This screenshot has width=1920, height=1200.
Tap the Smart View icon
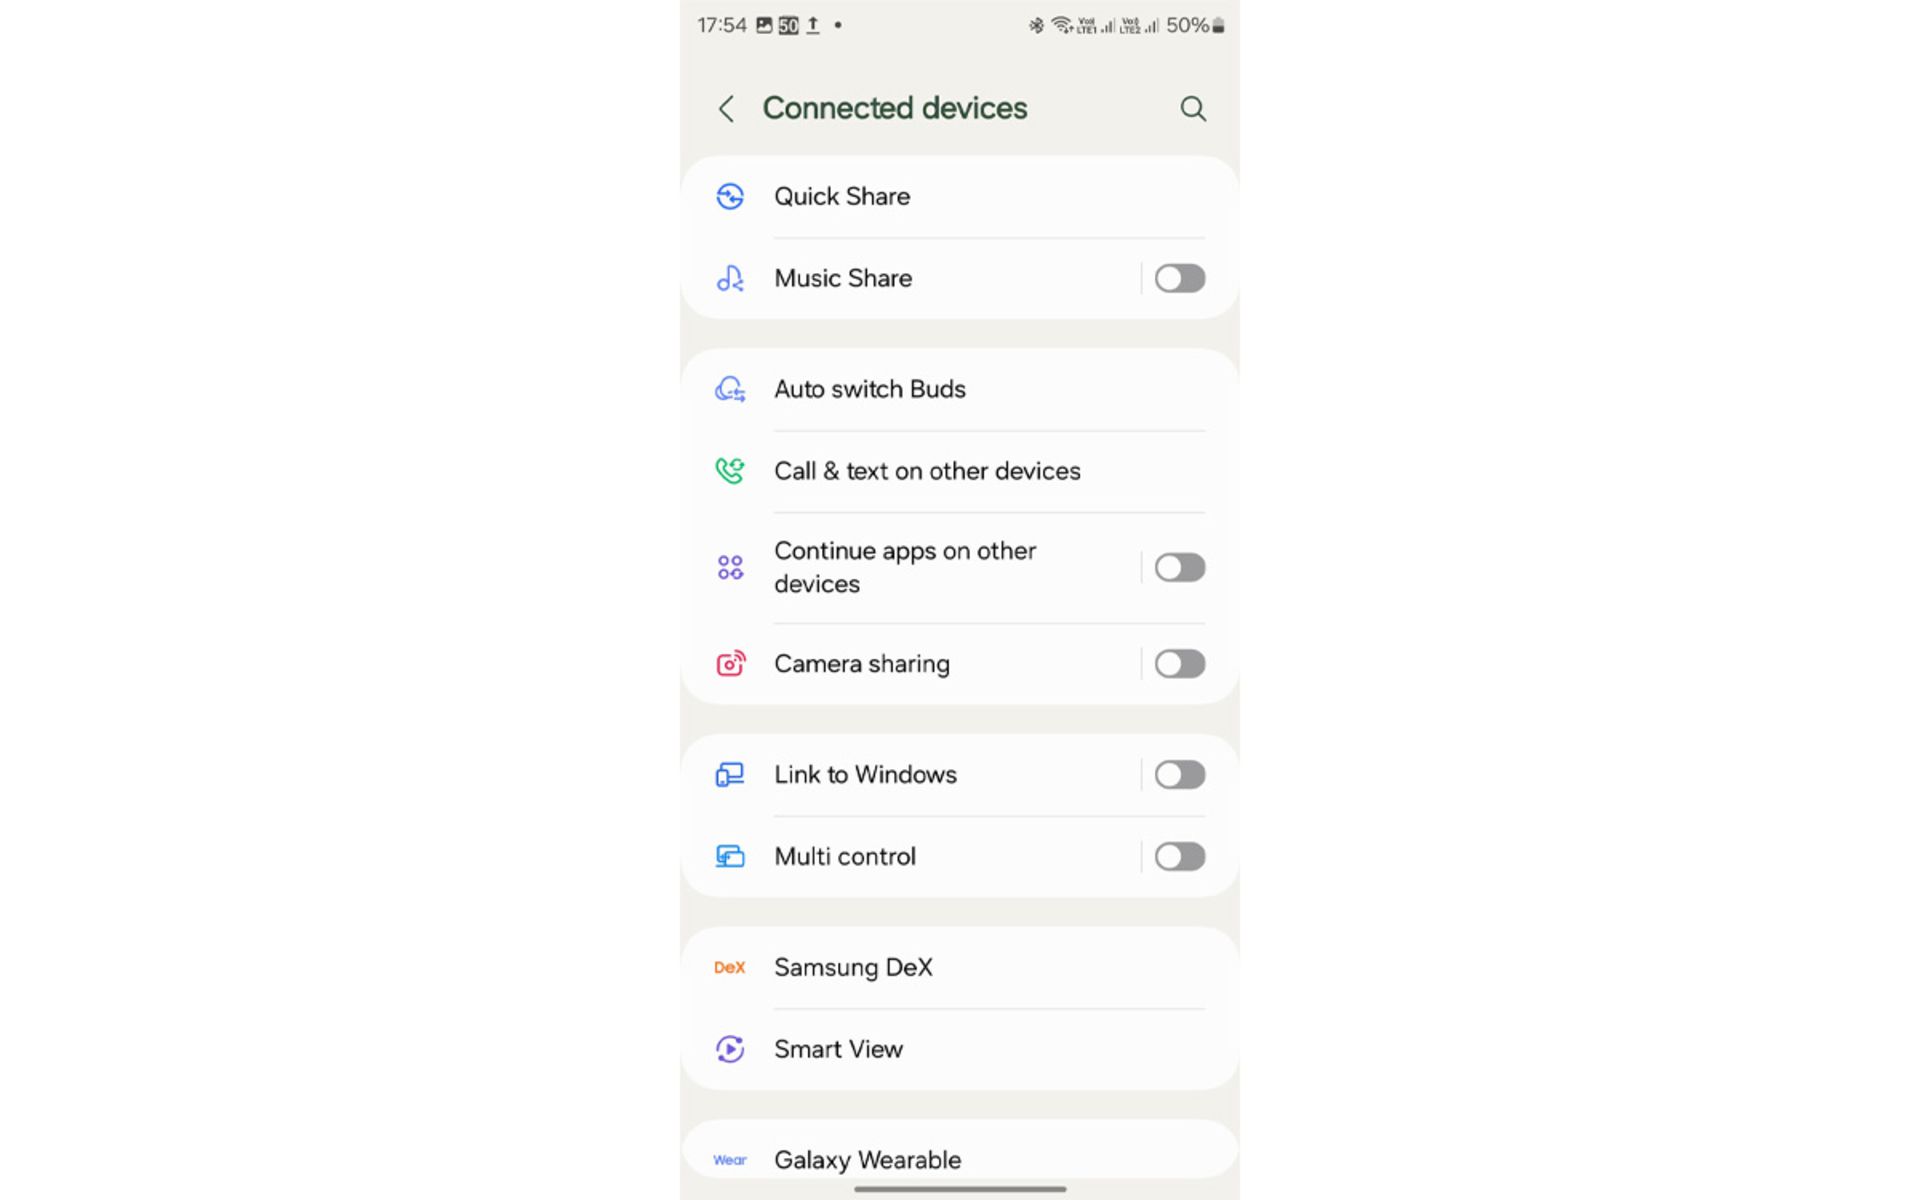point(730,1049)
